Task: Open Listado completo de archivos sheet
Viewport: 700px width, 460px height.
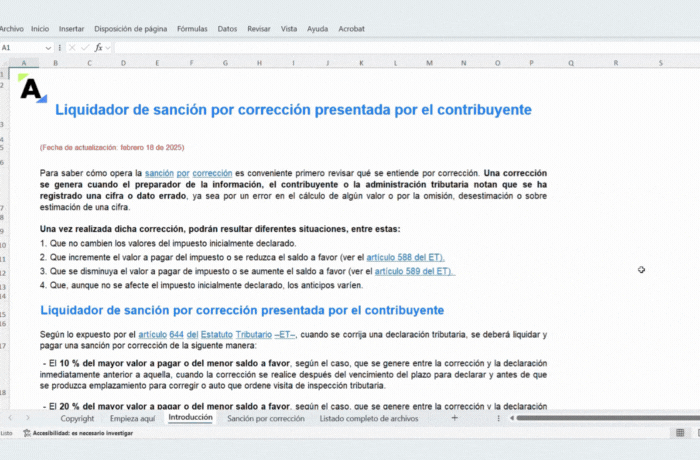Action: [369, 418]
